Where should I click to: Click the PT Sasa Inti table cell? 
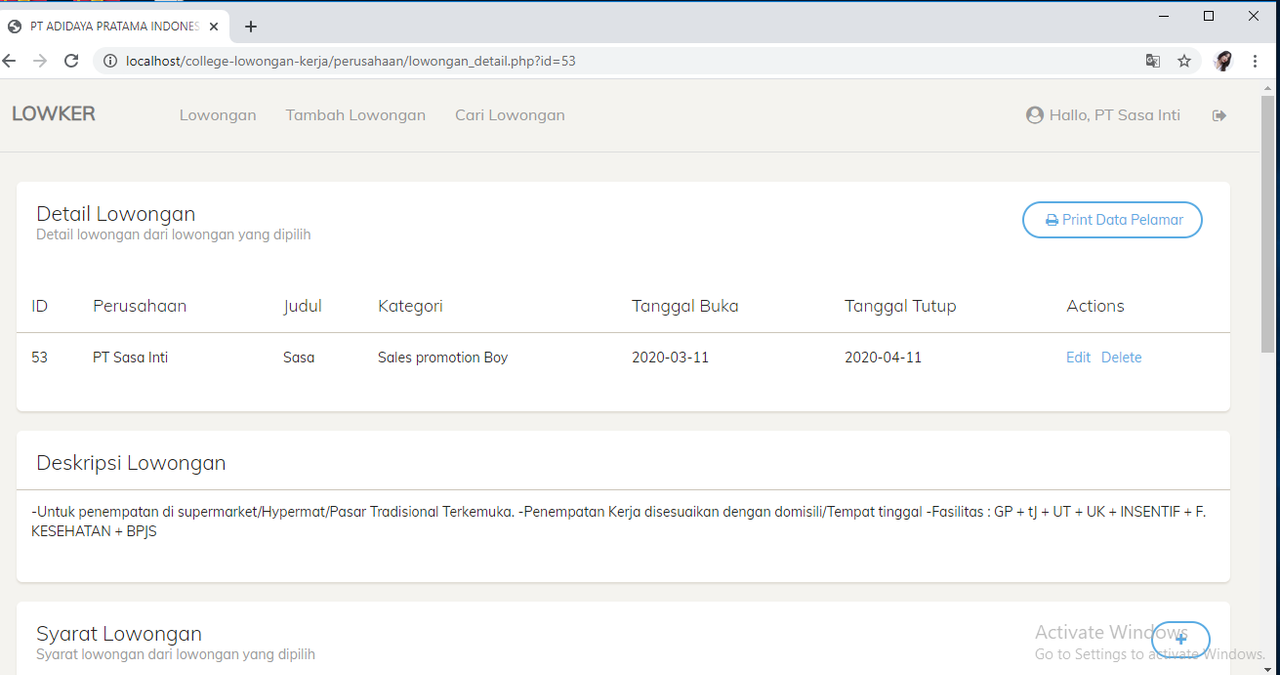130,357
